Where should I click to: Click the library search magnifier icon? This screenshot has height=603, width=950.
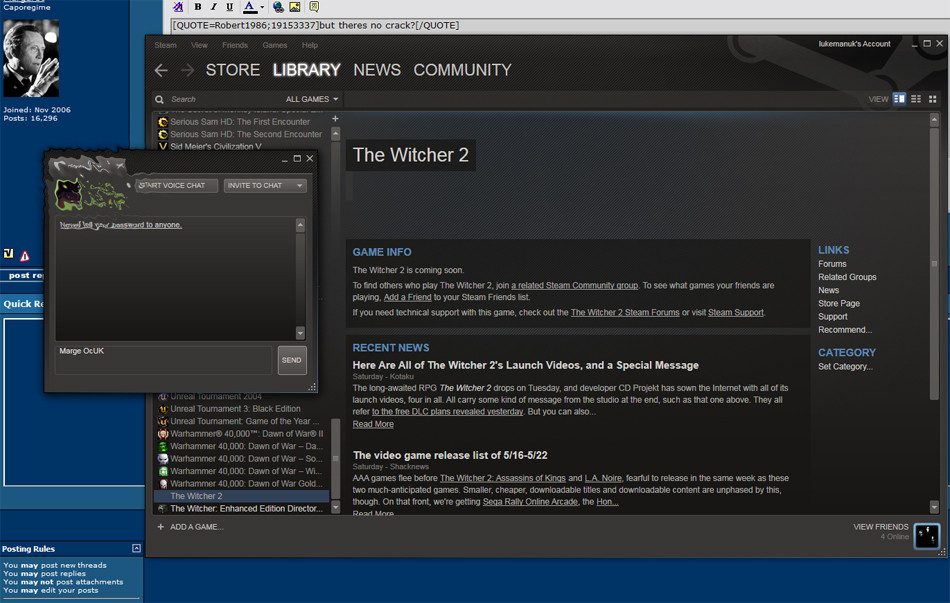pos(159,99)
